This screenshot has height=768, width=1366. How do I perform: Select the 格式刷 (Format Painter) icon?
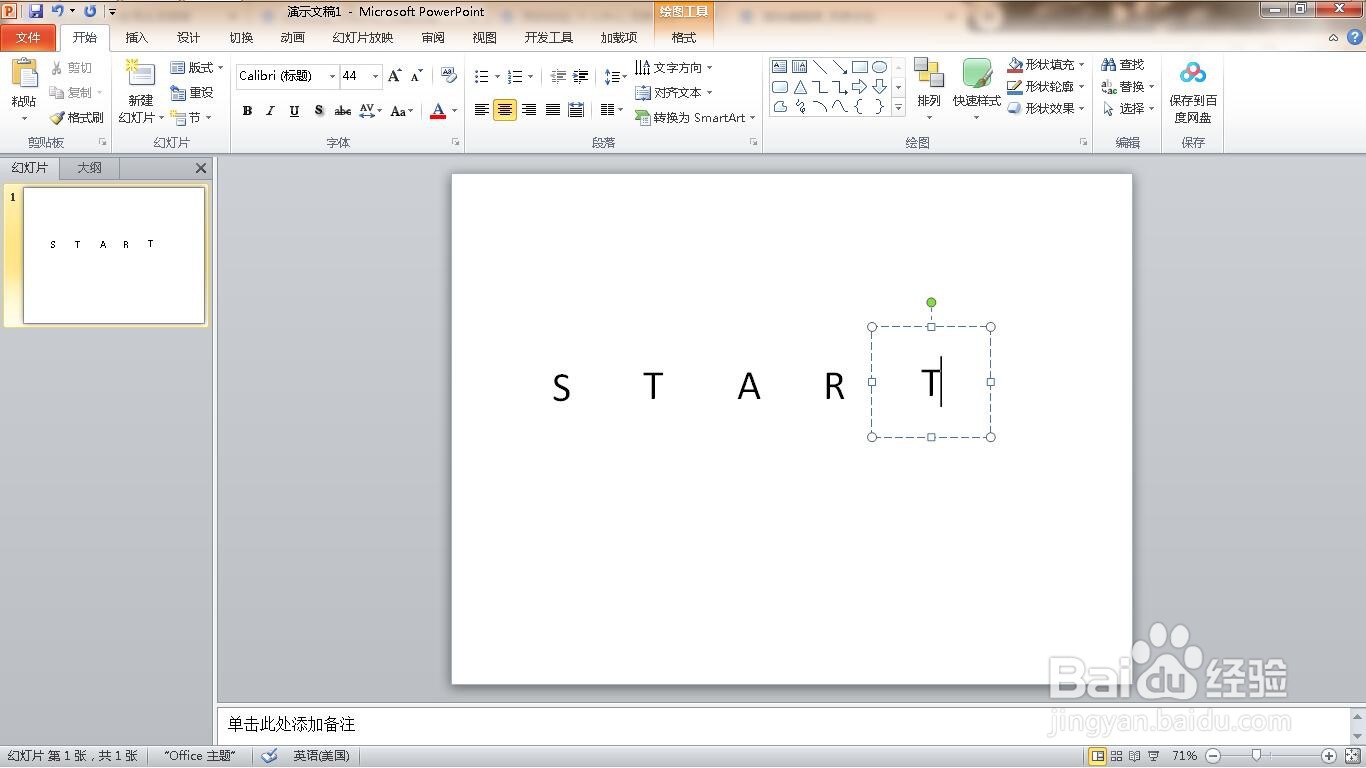click(x=57, y=117)
